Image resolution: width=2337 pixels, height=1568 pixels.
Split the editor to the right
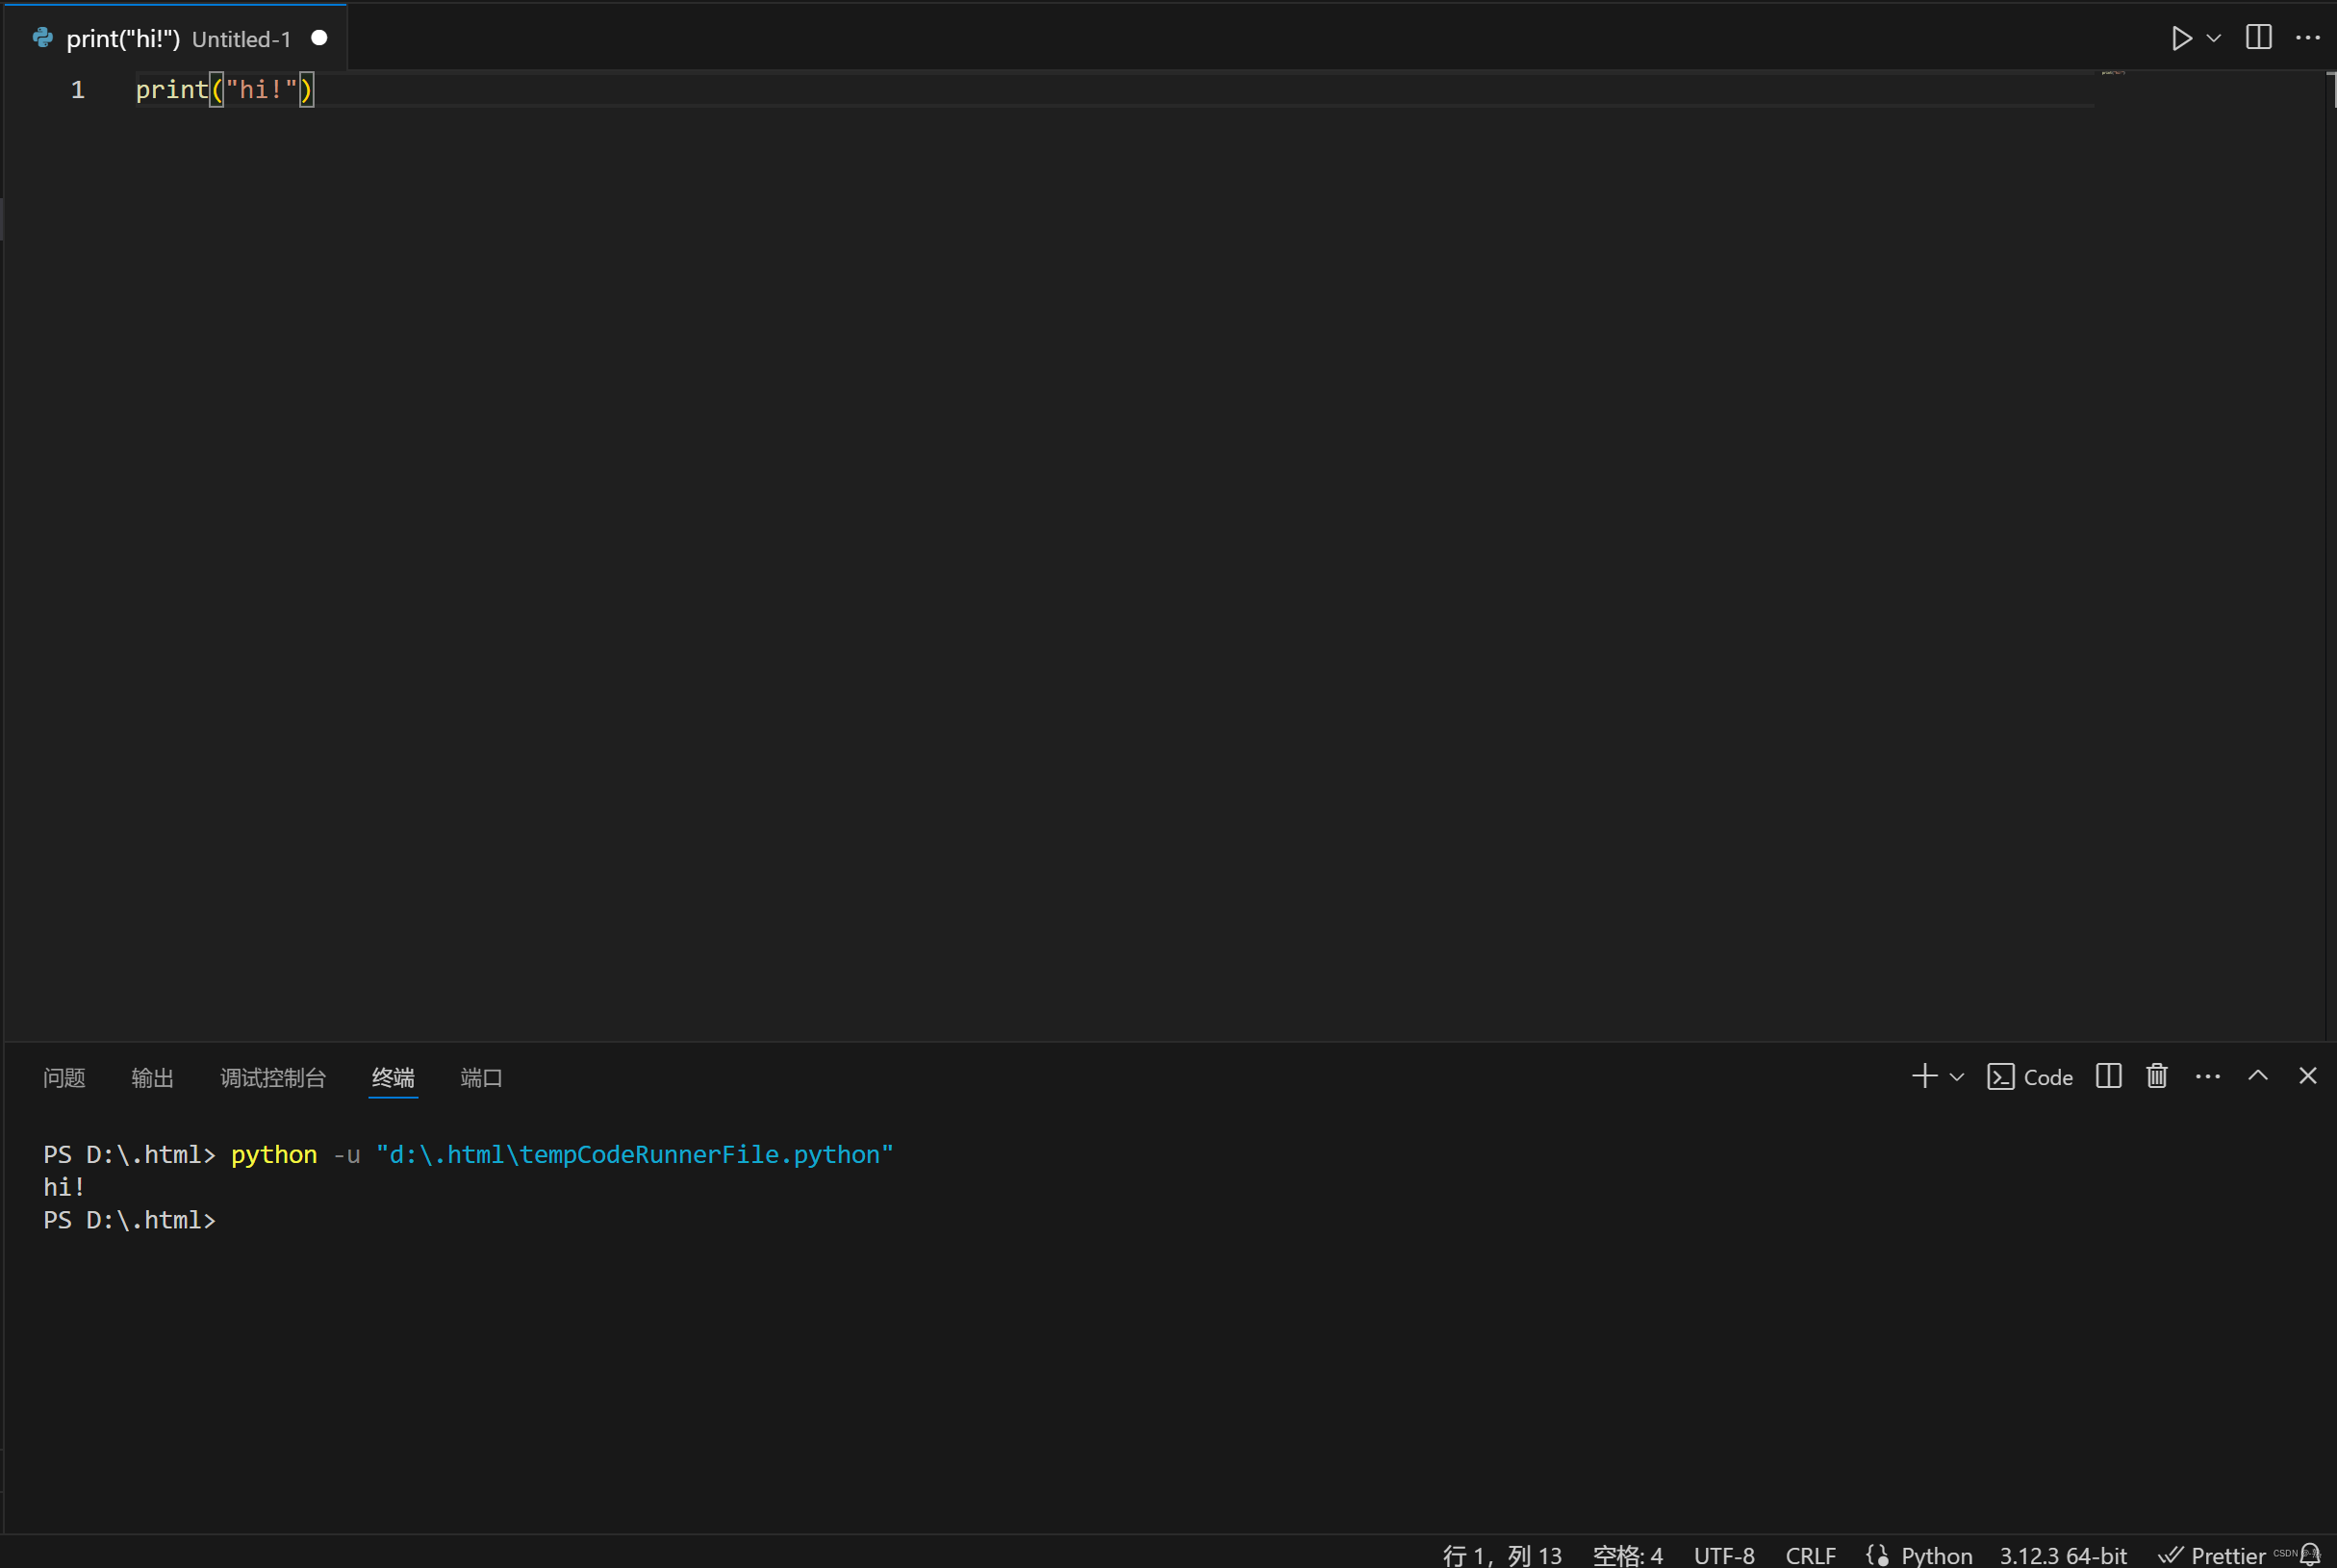(2259, 37)
